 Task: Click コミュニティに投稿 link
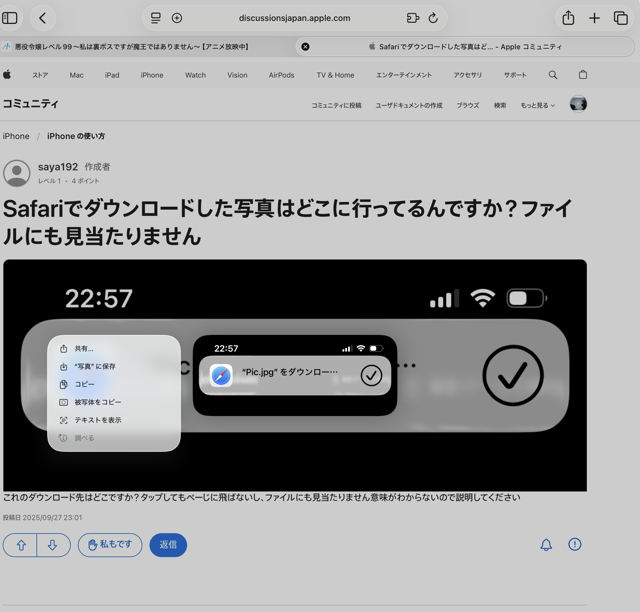[336, 105]
